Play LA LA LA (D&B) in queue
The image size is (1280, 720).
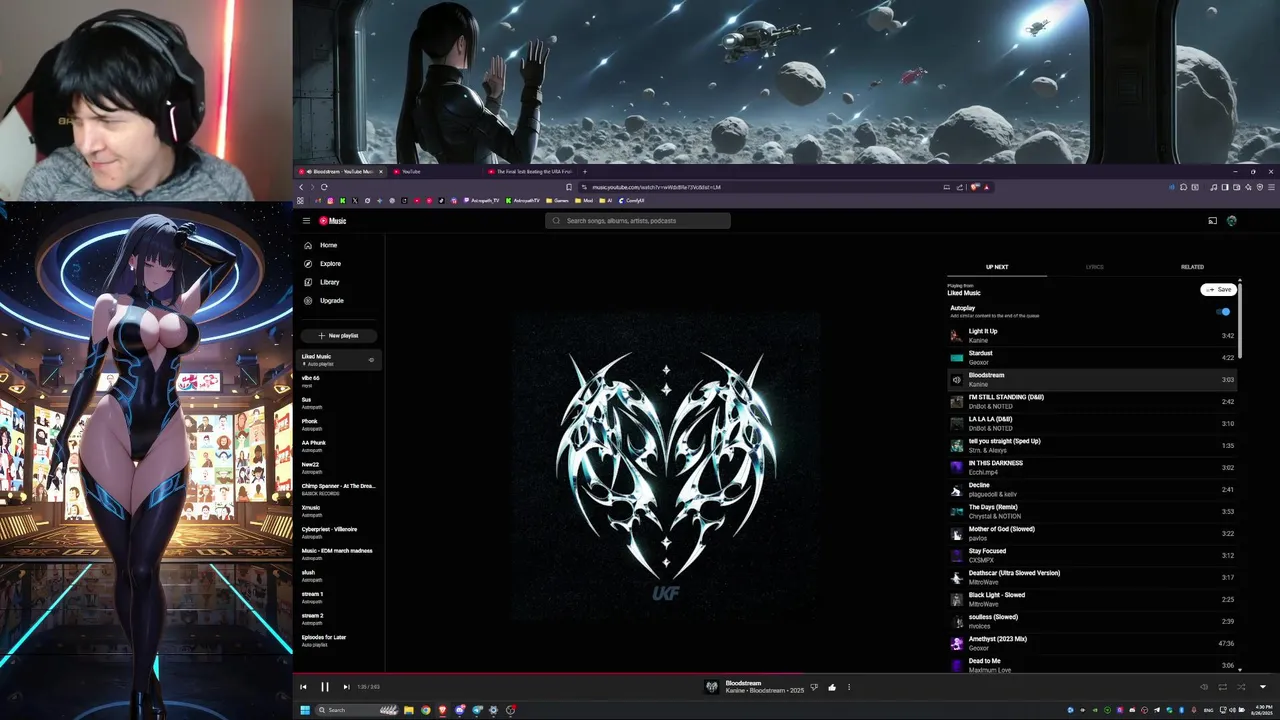pyautogui.click(x=1092, y=424)
